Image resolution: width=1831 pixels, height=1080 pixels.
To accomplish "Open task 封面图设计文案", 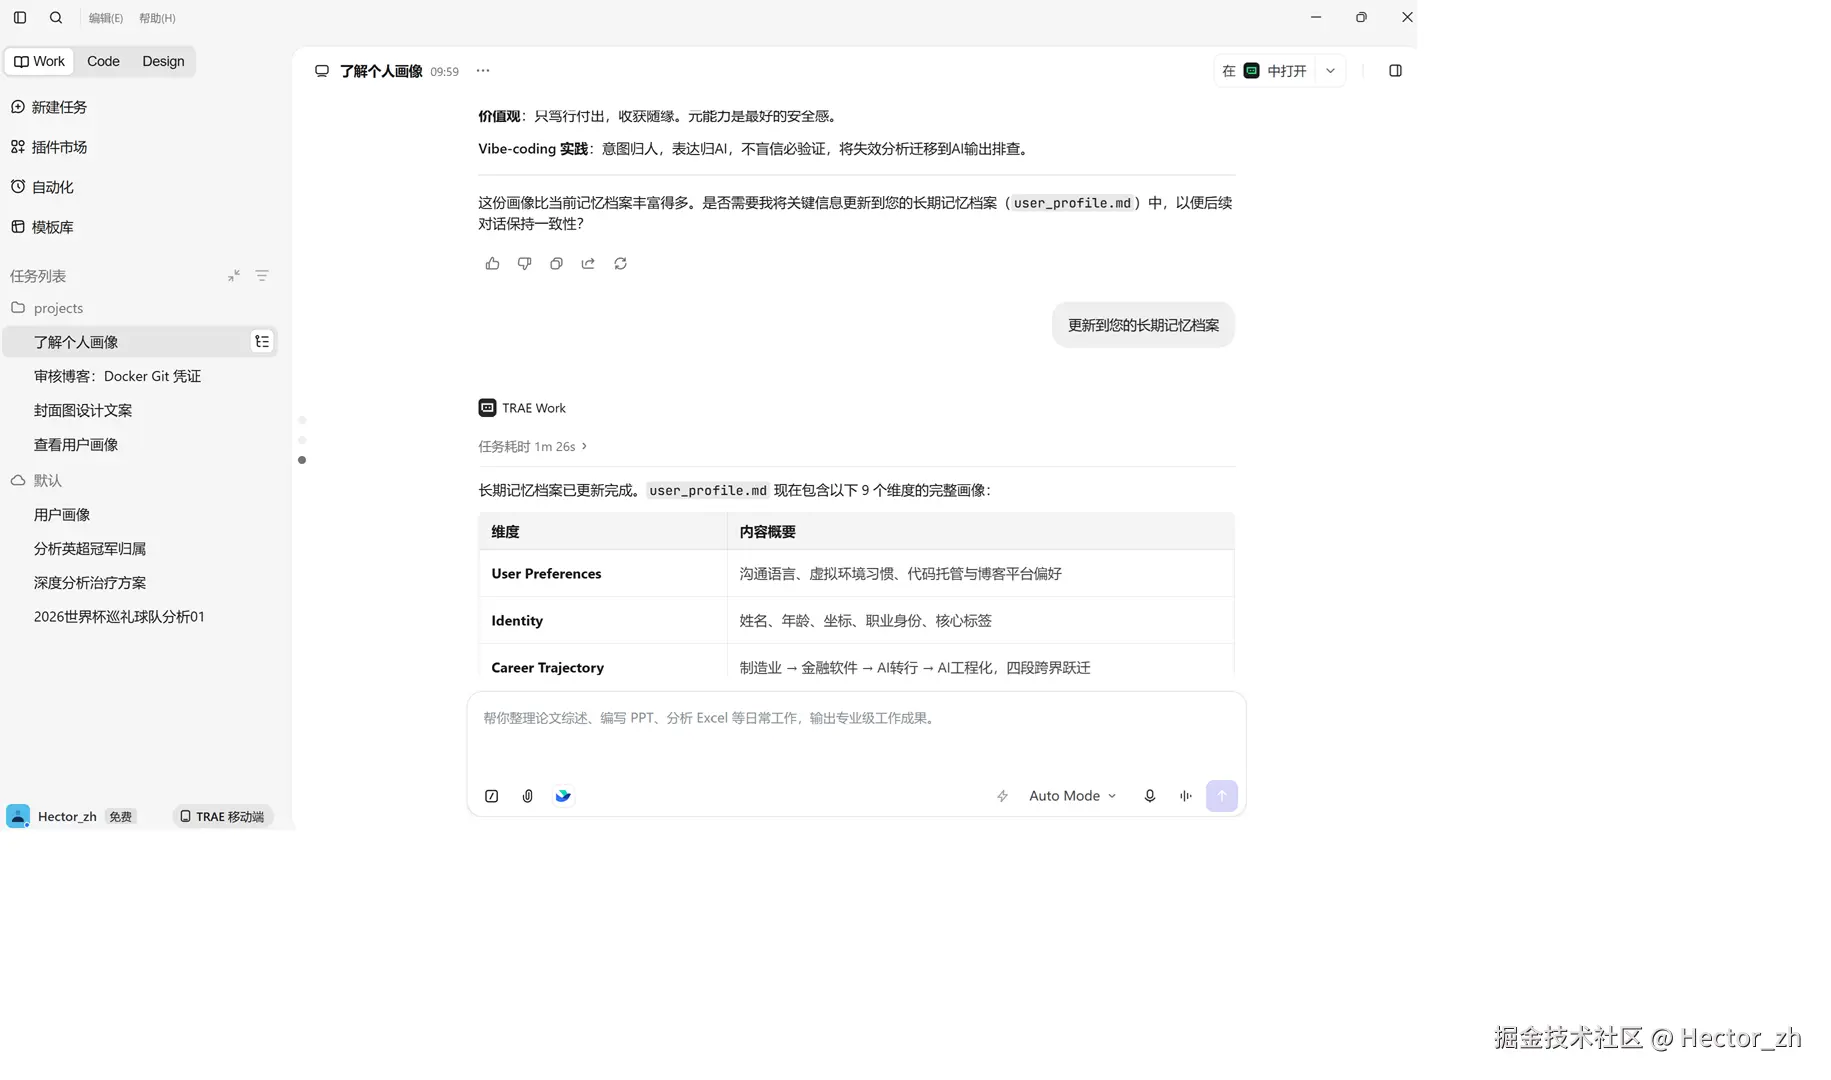I will point(83,410).
